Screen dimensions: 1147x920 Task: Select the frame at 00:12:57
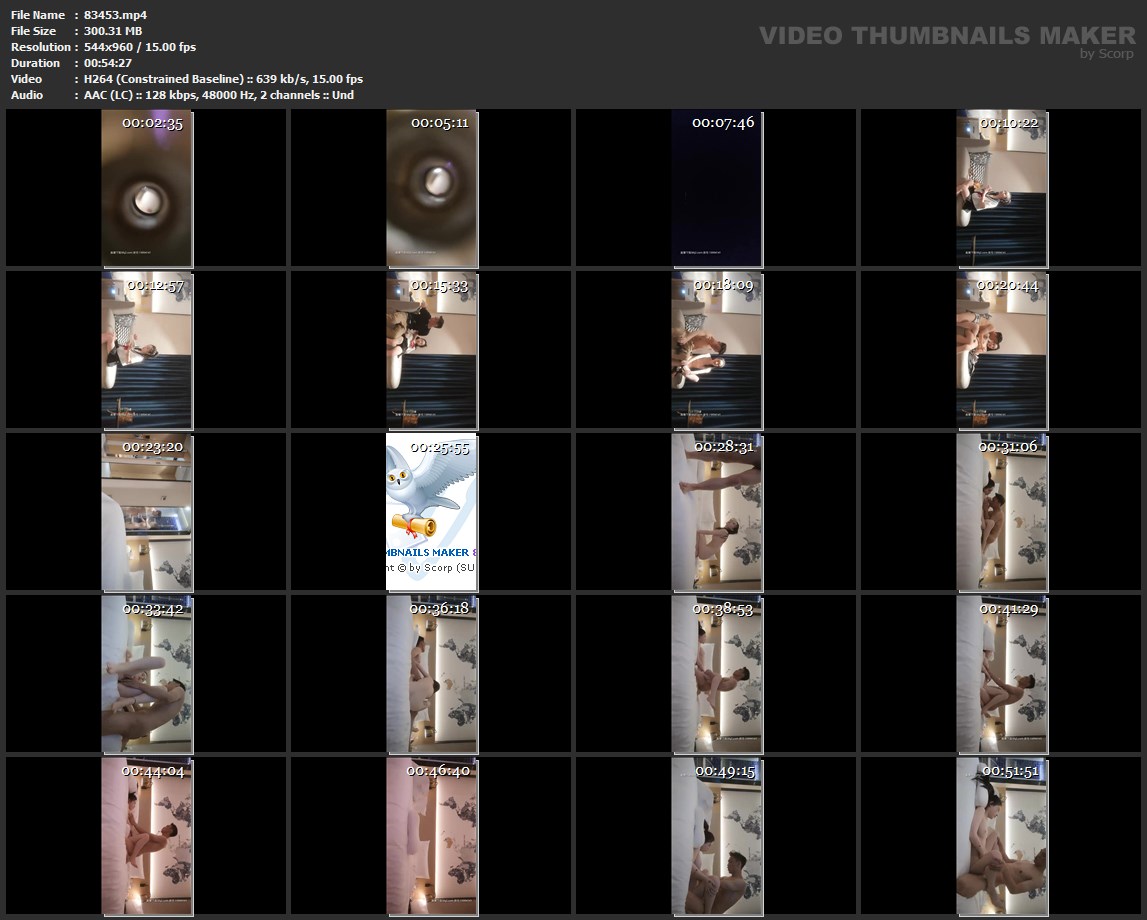[x=147, y=350]
